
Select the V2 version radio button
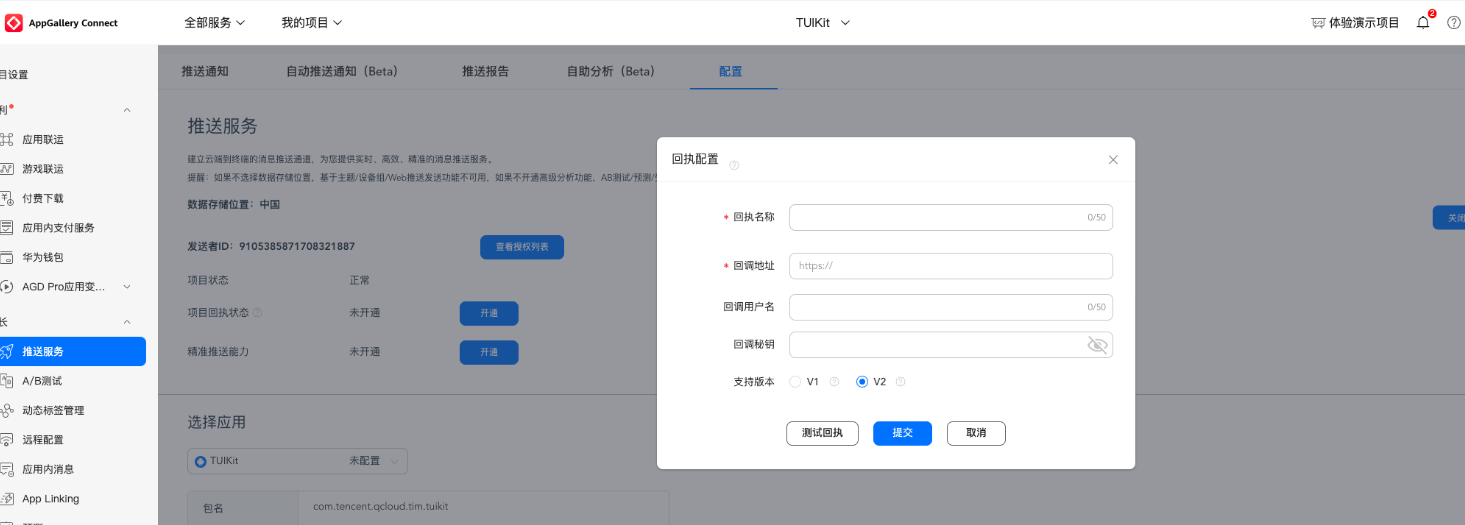click(862, 382)
